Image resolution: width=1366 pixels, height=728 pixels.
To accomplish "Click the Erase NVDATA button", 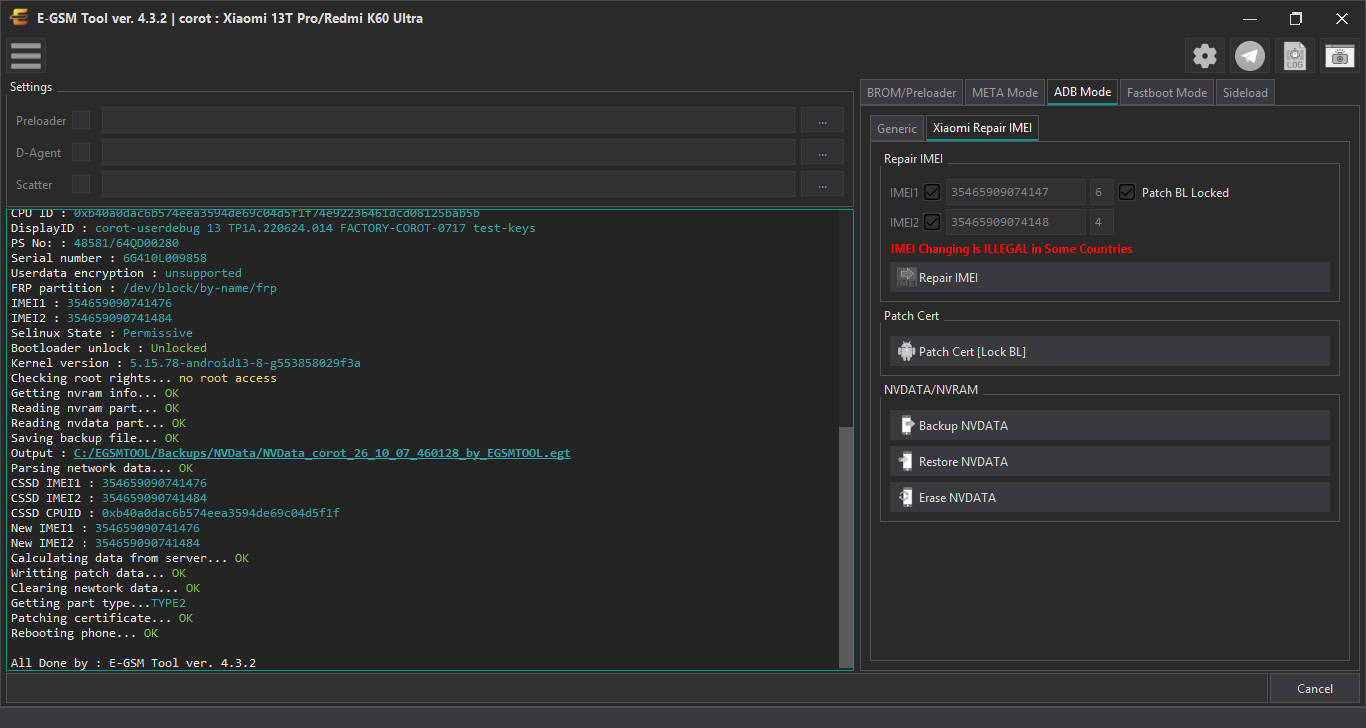I will pyautogui.click(x=1110, y=497).
